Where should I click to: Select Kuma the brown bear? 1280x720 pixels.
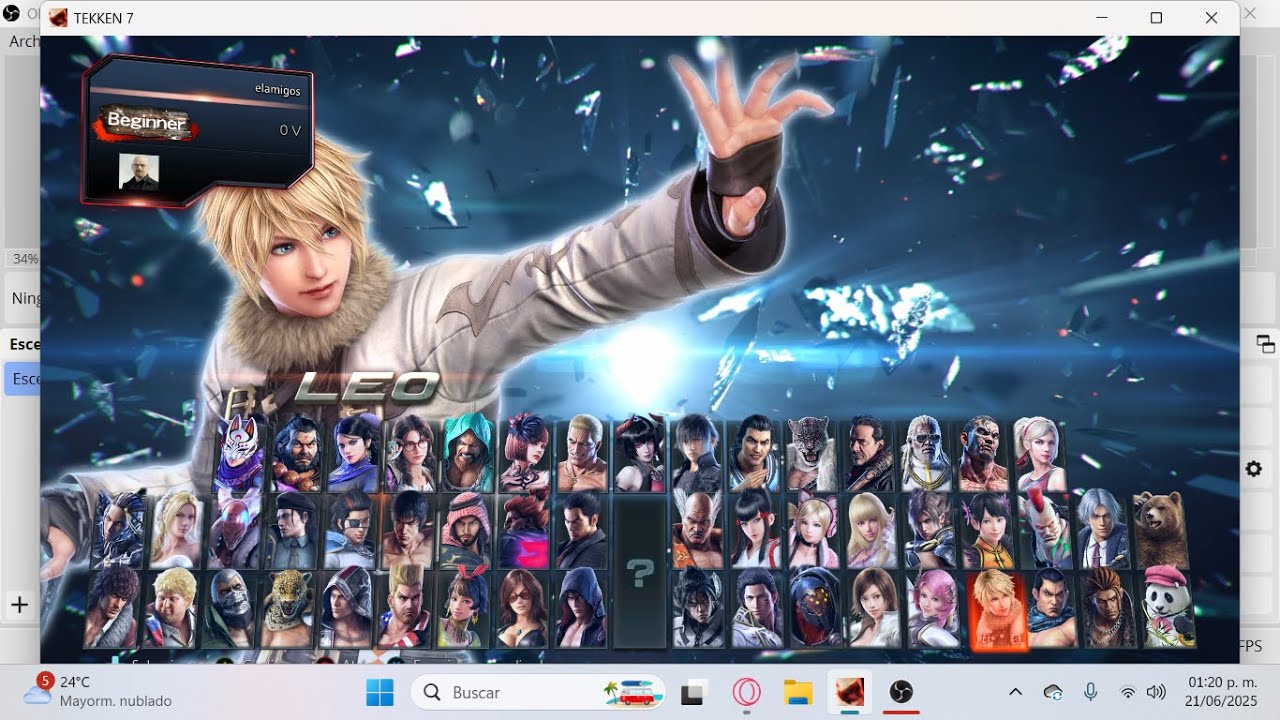(1162, 530)
